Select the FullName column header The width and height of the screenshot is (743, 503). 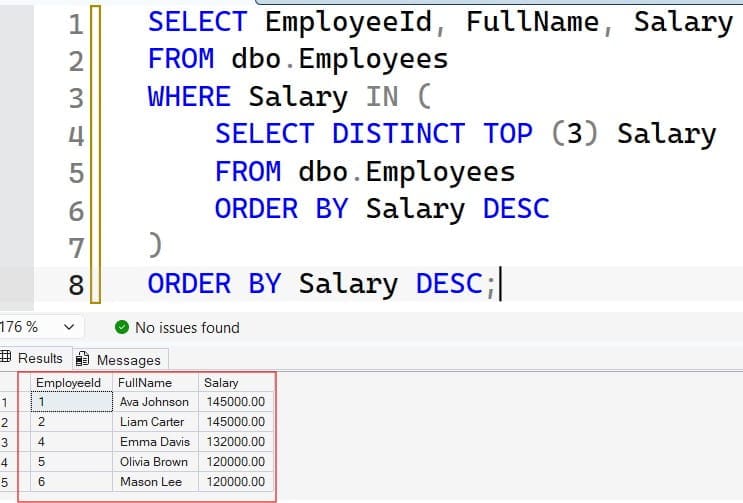tap(155, 383)
